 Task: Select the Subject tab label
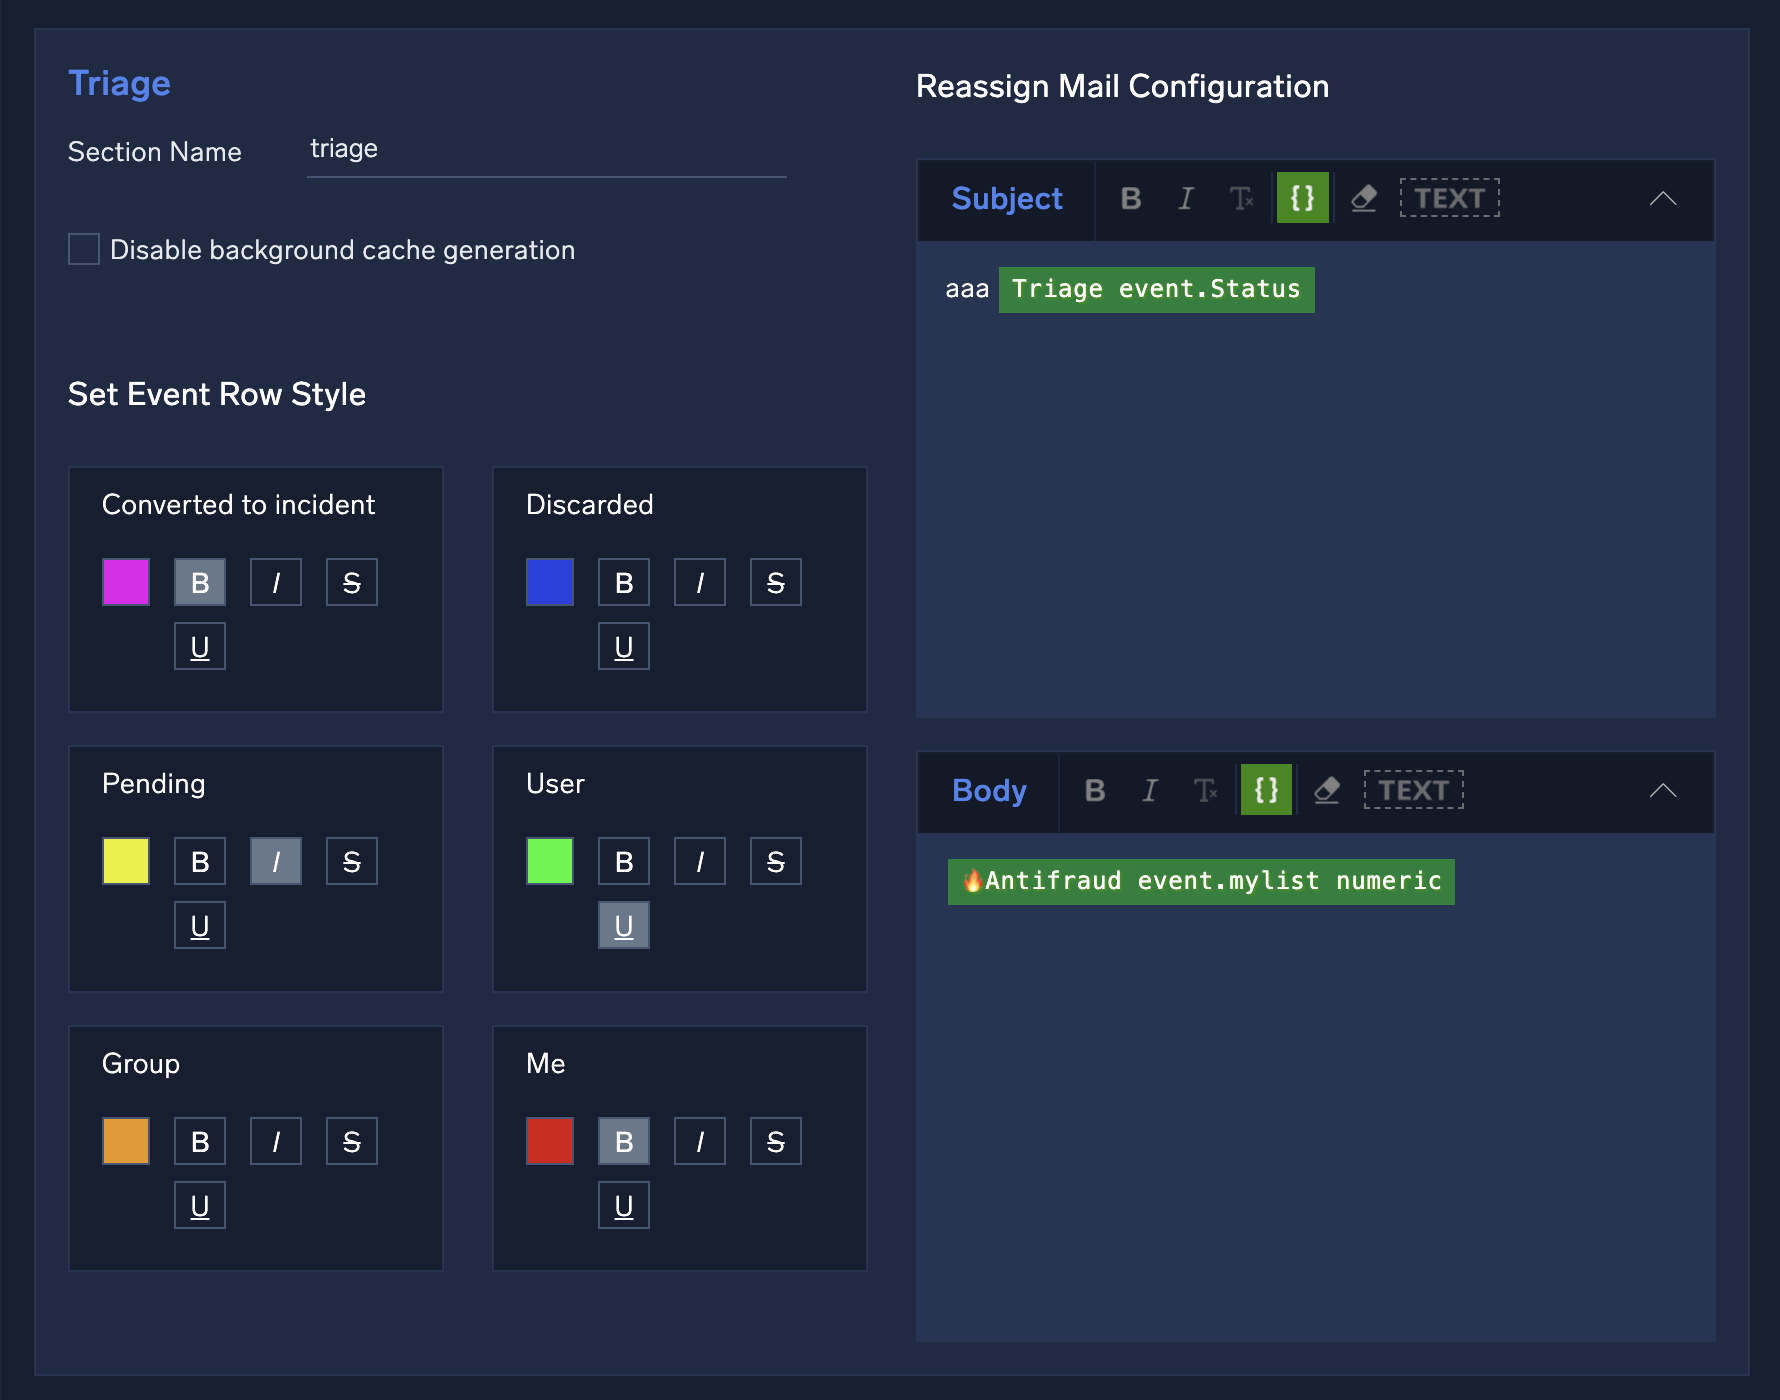coord(1007,198)
